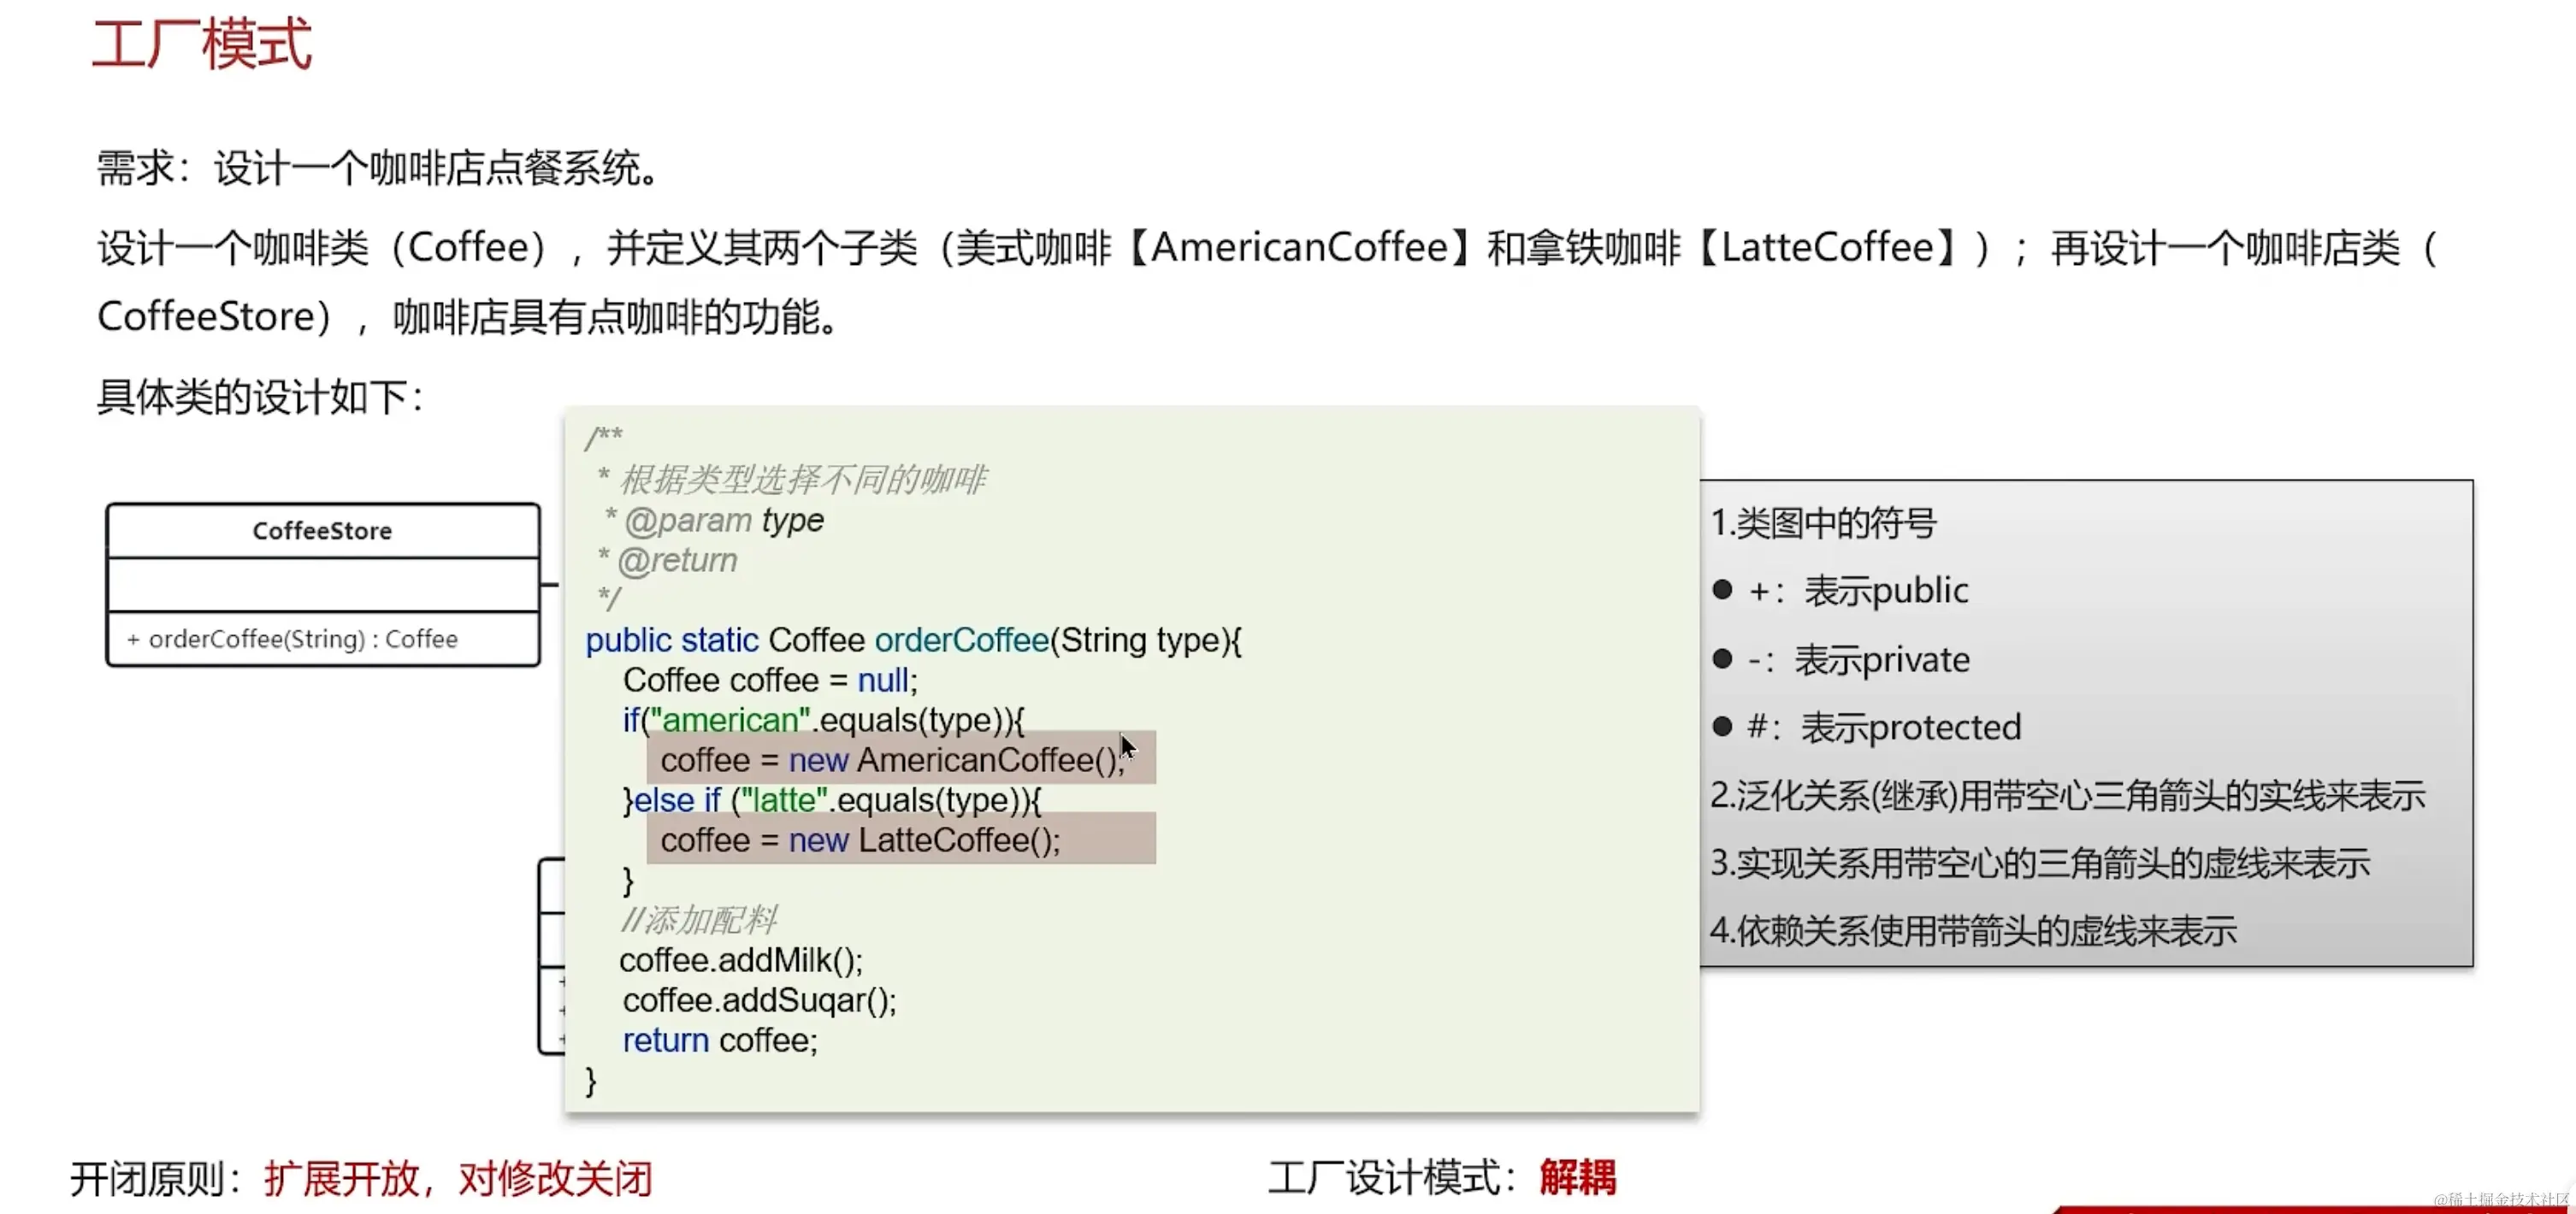Viewport: 2576px width, 1214px height.
Task: Click the red 扩展开放，对修改关闭 text
Action: [458, 1179]
